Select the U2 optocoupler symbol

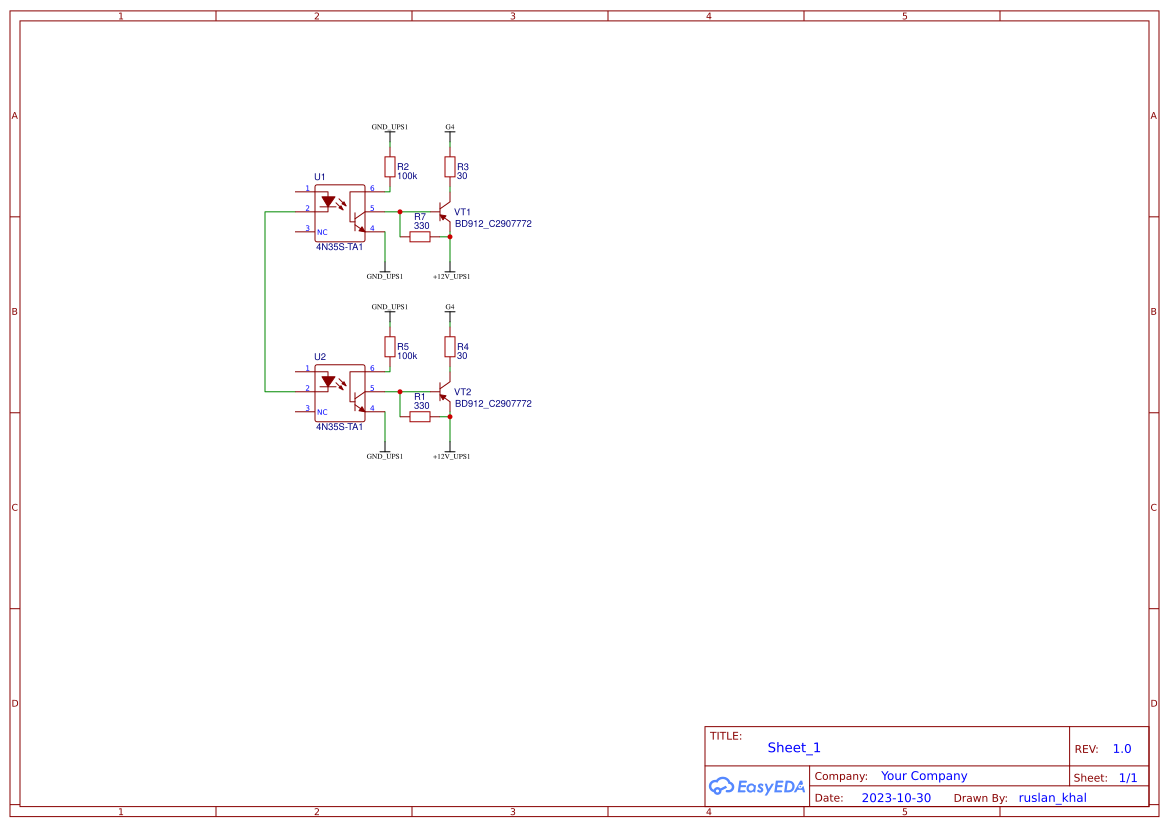click(x=340, y=391)
